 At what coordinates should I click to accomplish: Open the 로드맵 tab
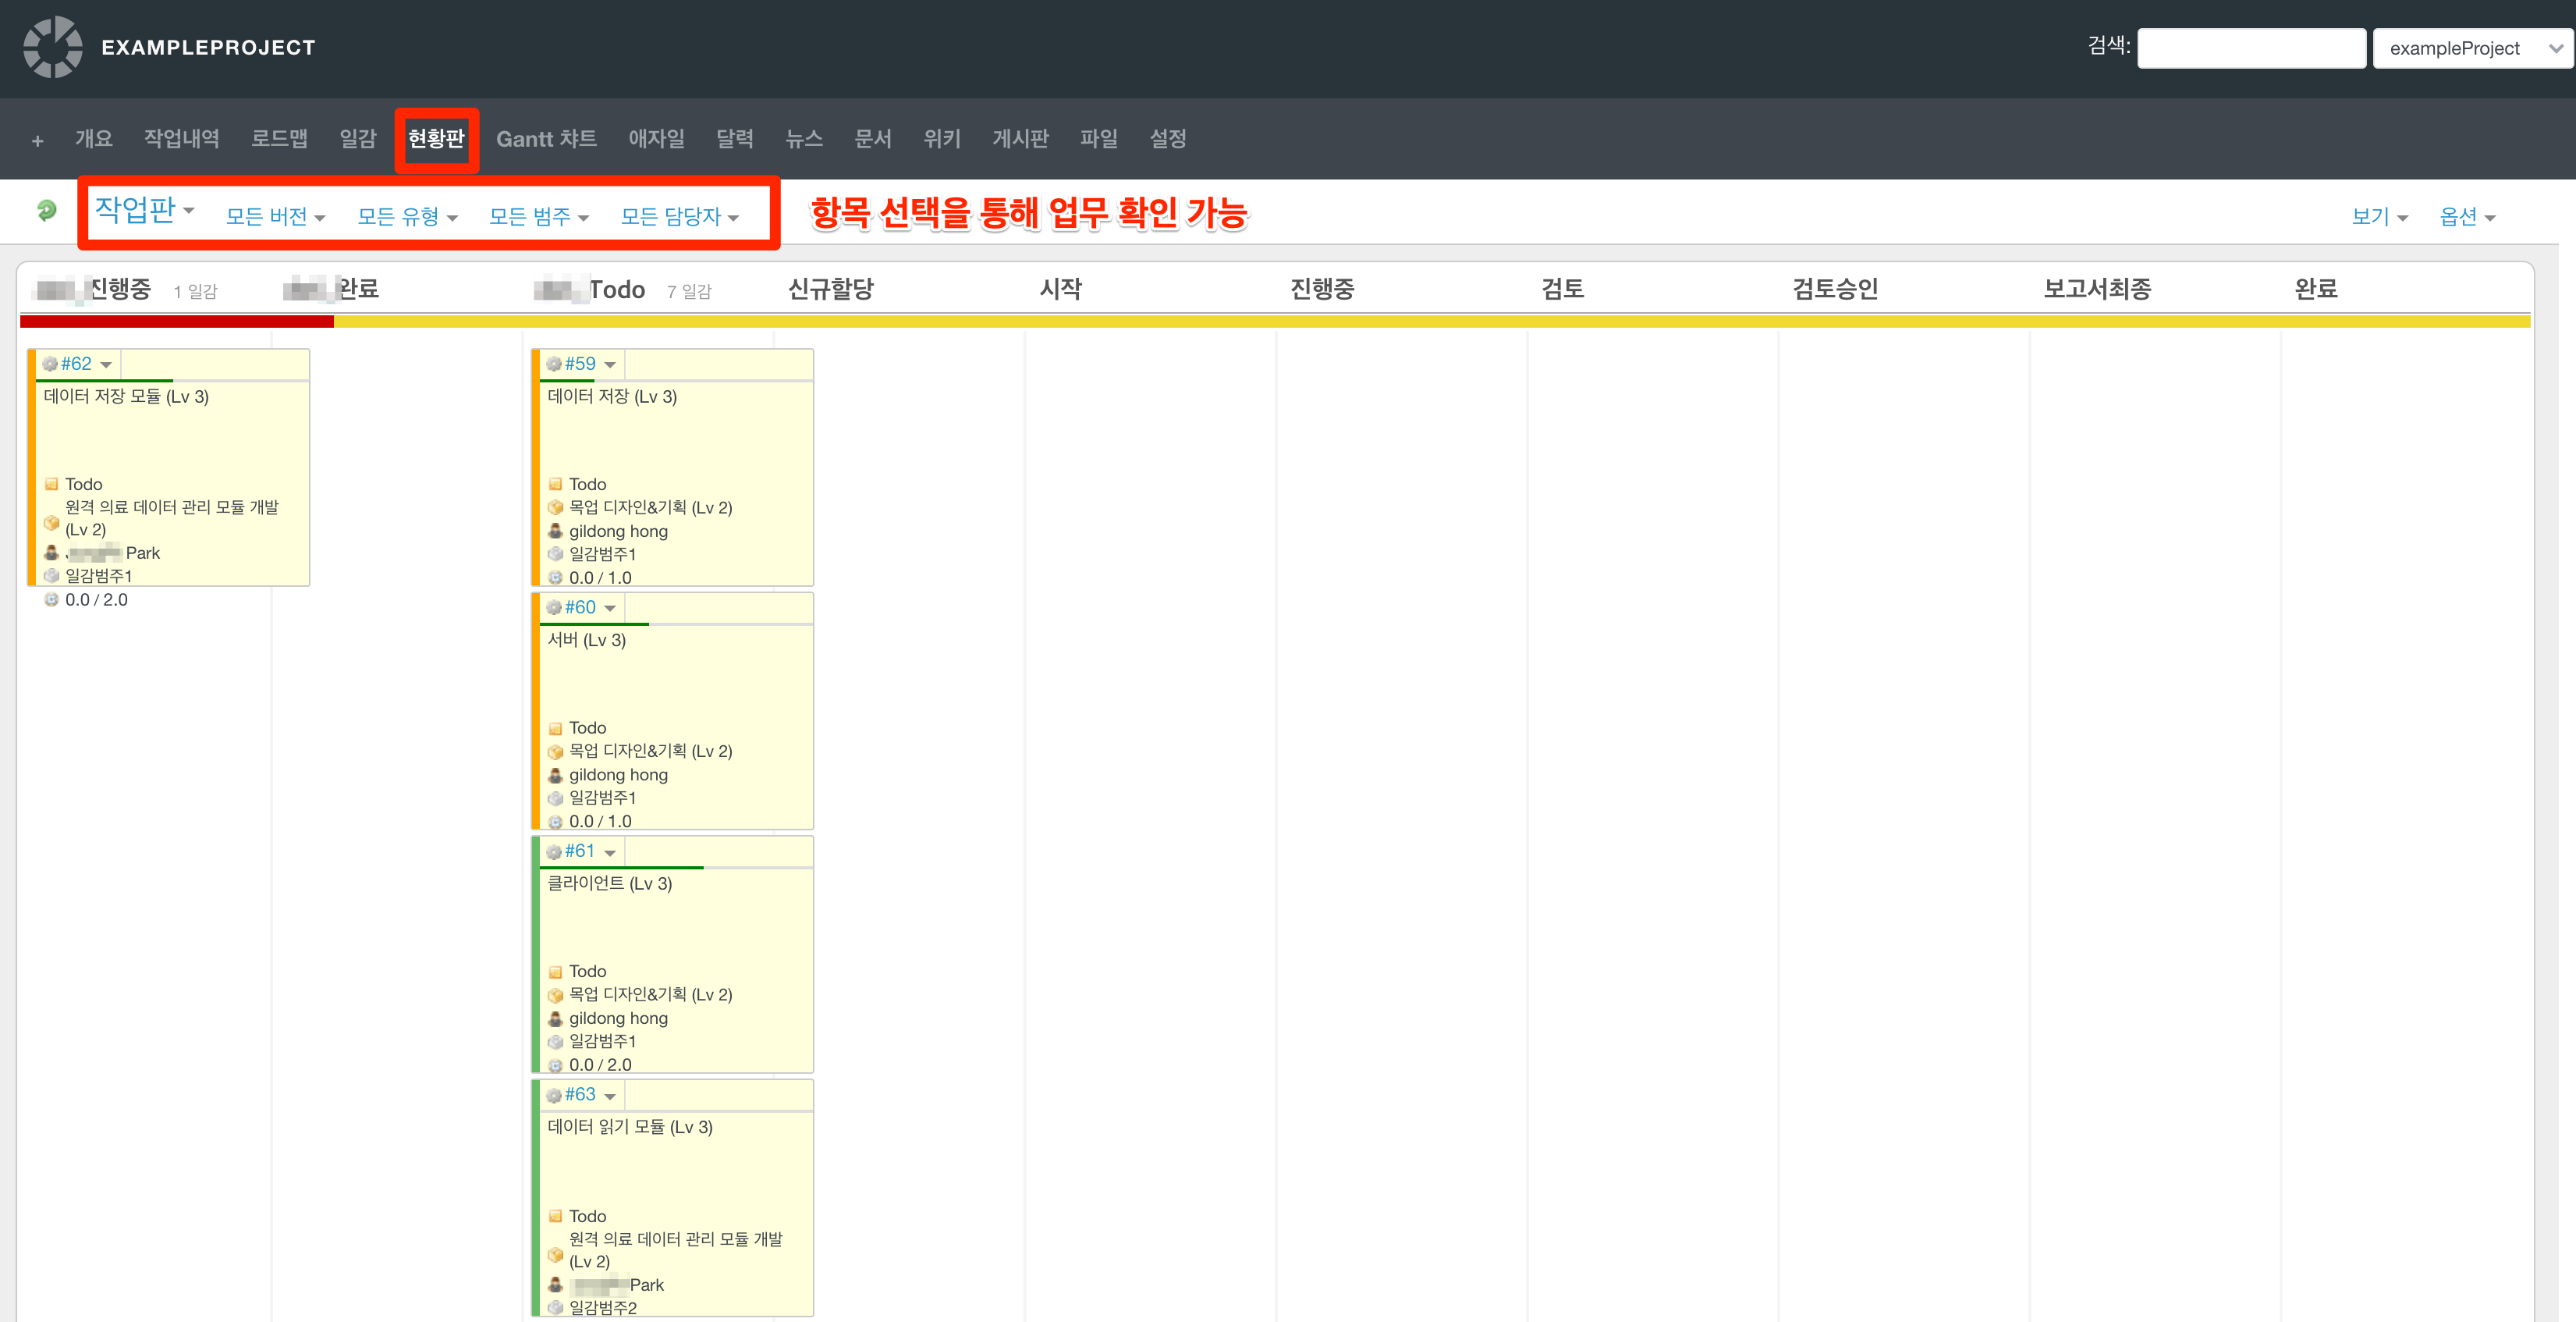tap(279, 139)
